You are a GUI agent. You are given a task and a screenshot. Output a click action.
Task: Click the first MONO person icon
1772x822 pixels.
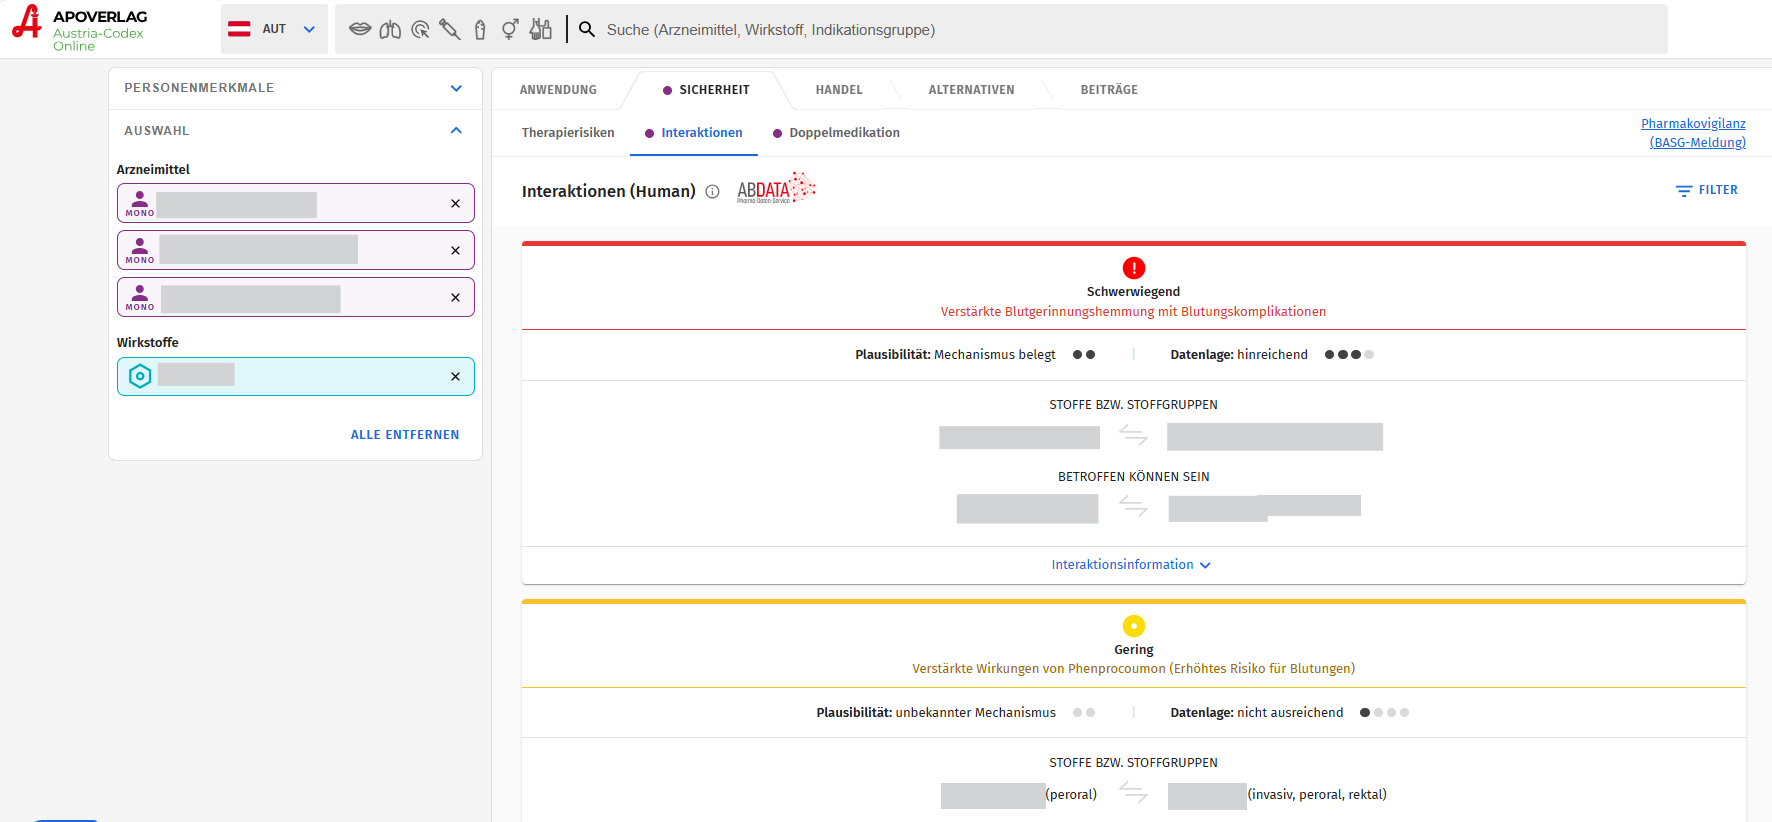coord(140,203)
